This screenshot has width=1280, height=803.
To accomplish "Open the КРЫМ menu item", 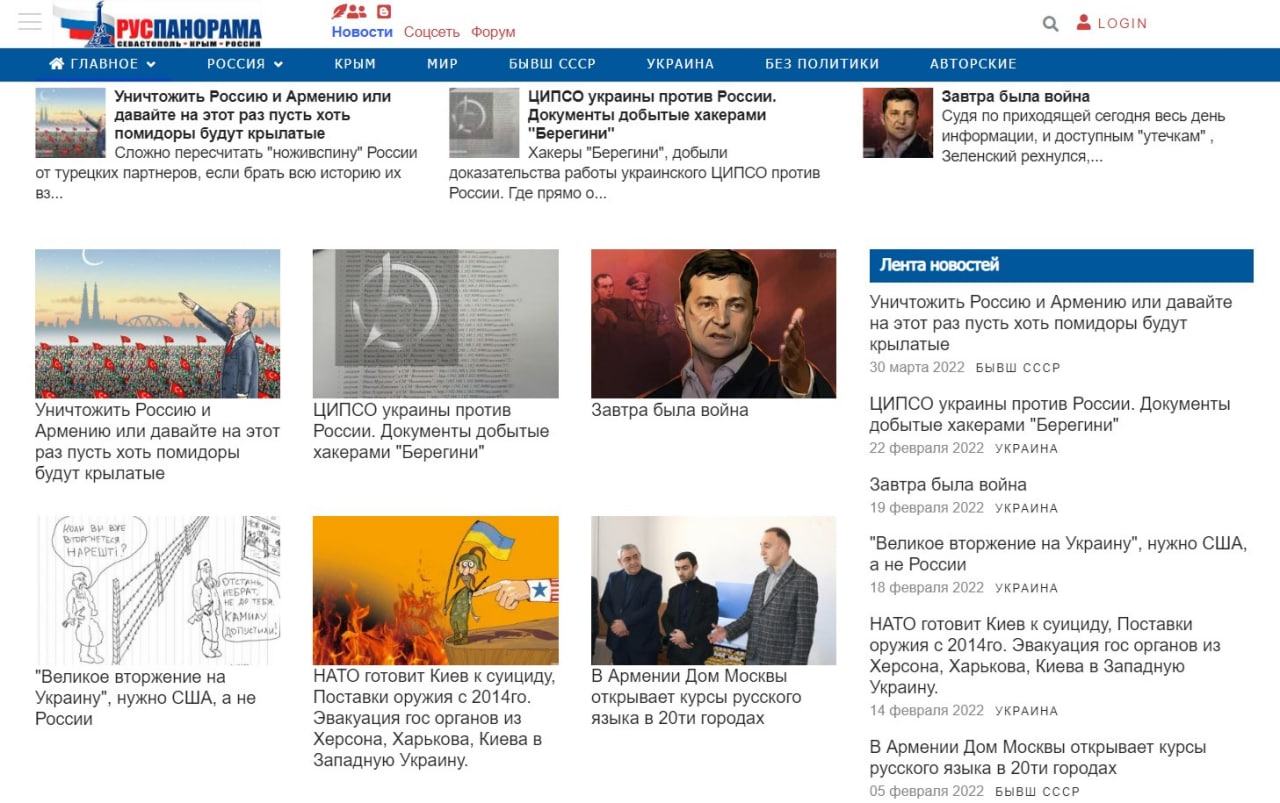I will [355, 64].
